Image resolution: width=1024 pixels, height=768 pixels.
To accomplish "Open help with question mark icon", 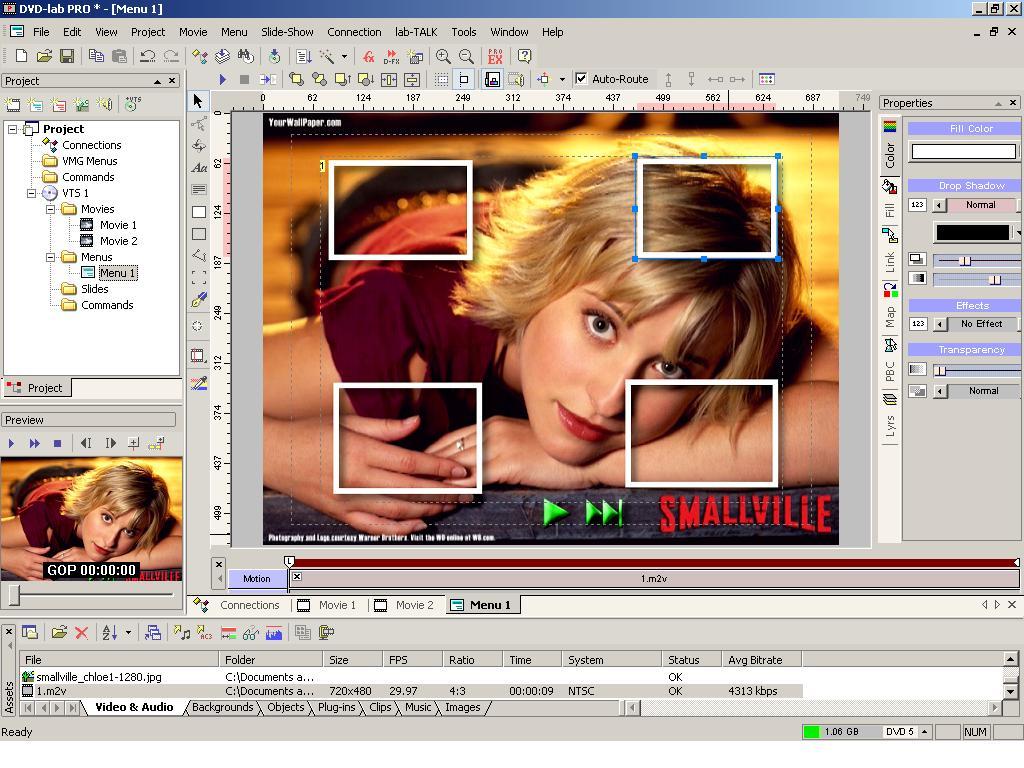I will tap(524, 56).
